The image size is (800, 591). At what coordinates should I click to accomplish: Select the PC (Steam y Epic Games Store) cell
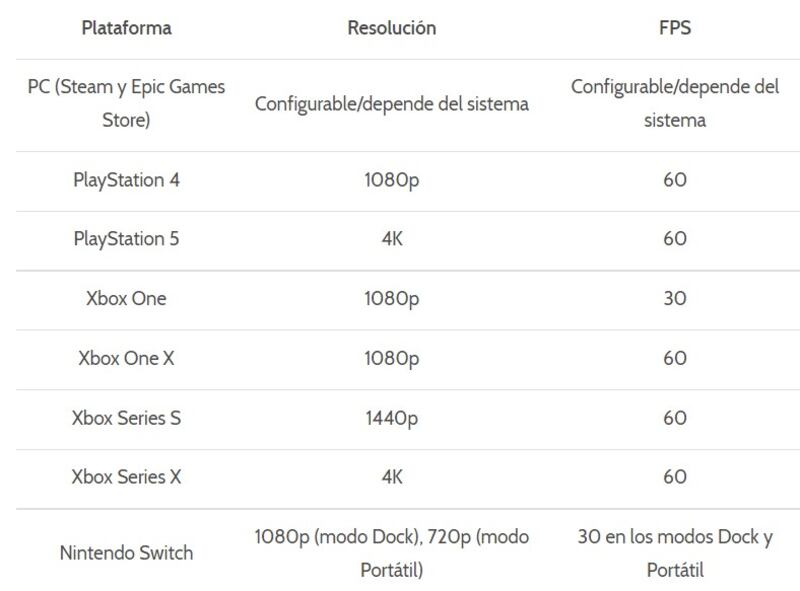126,104
